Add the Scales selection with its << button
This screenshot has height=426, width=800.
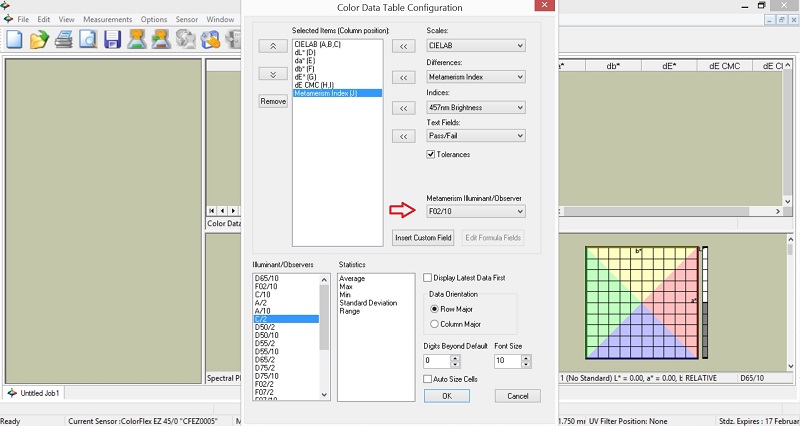tap(403, 46)
